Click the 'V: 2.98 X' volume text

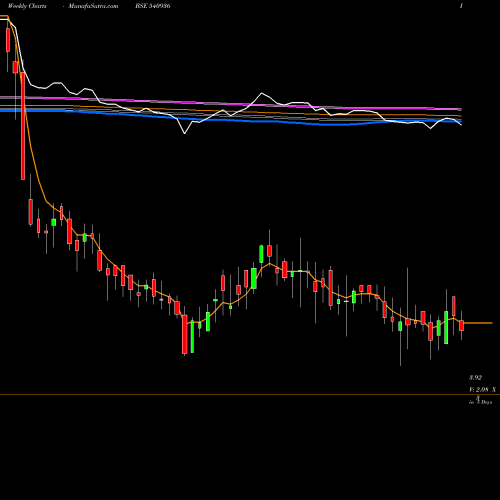coord(482,389)
